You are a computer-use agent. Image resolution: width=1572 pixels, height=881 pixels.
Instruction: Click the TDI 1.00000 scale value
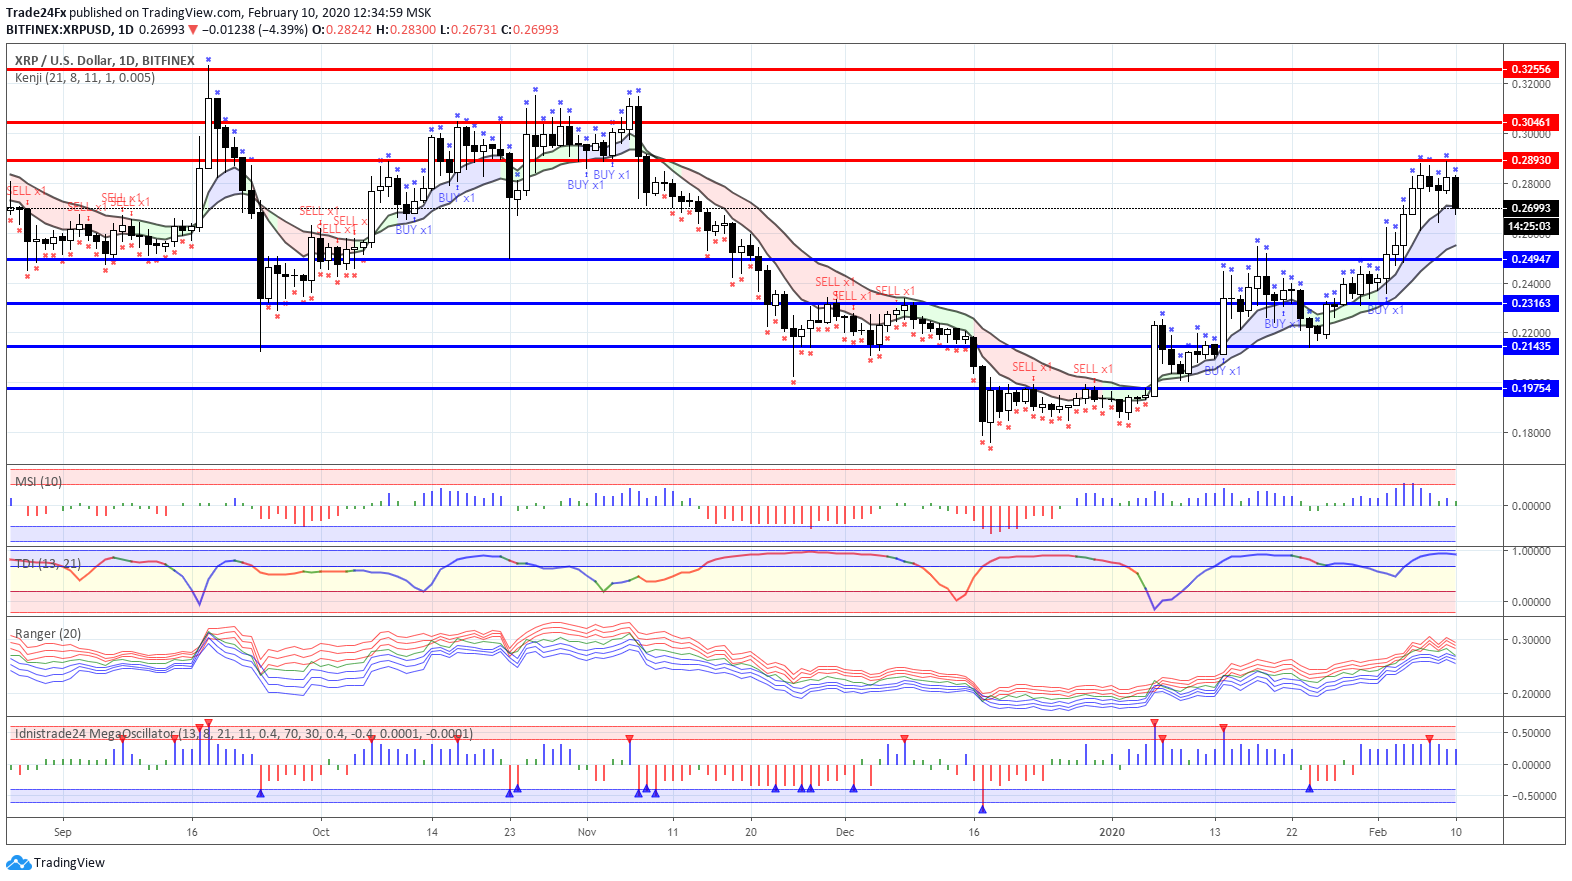click(1531, 551)
